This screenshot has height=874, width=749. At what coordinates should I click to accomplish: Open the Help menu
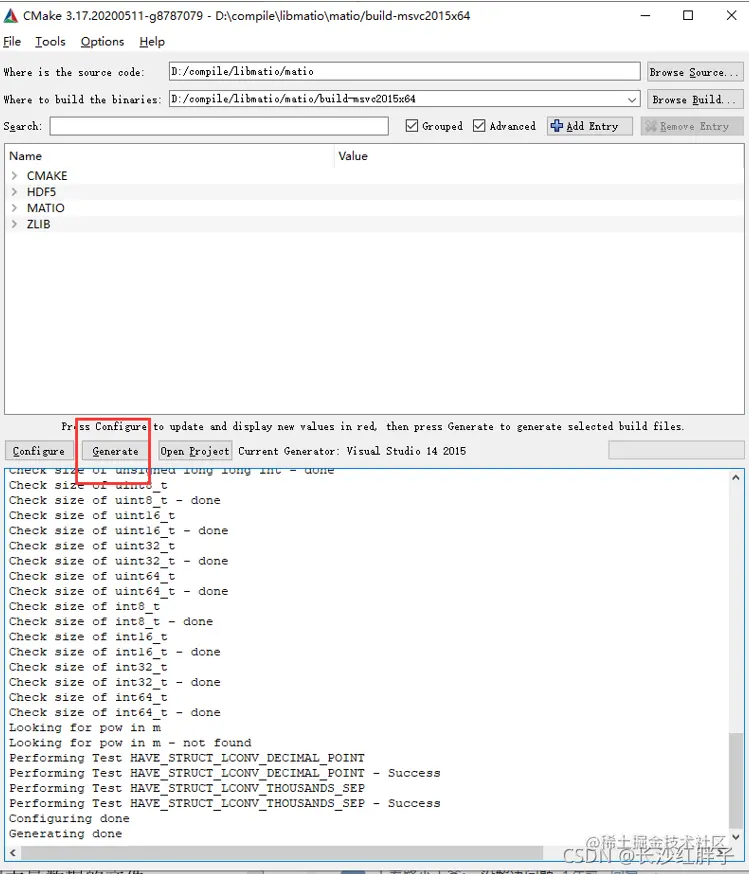click(152, 42)
